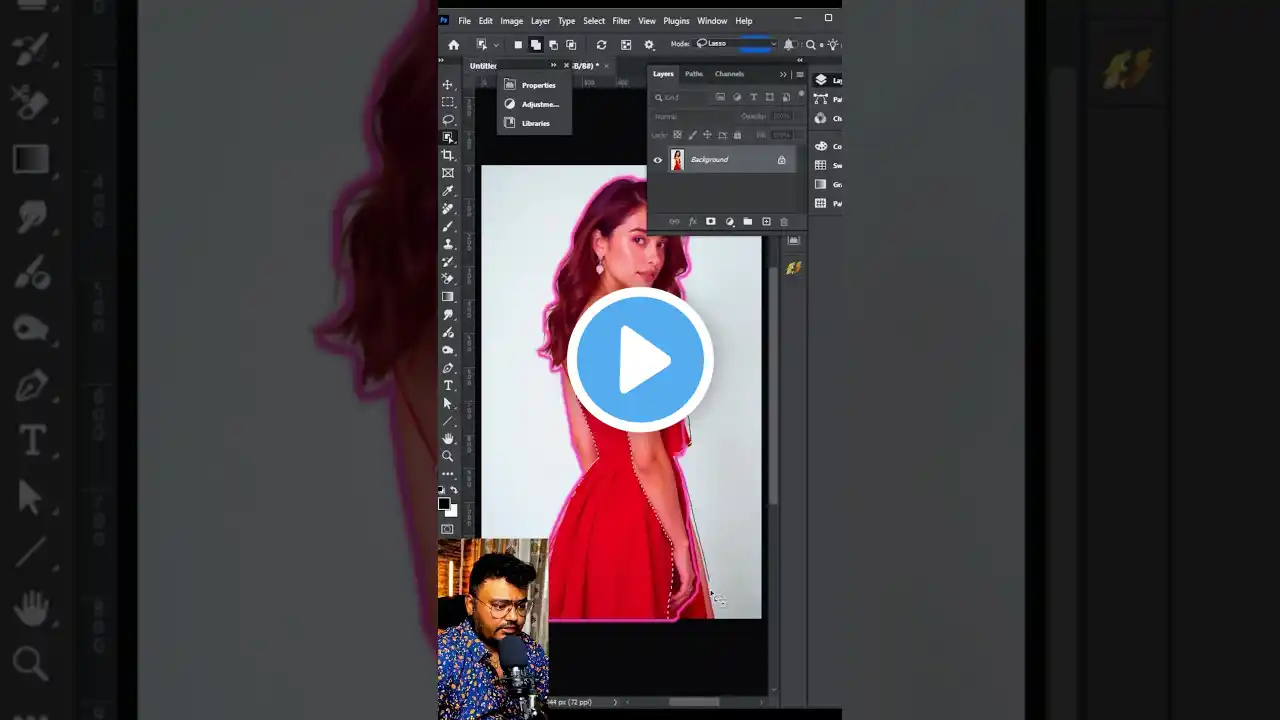Open the Normal blend mode dropdown
The height and width of the screenshot is (720, 1280).
click(693, 116)
